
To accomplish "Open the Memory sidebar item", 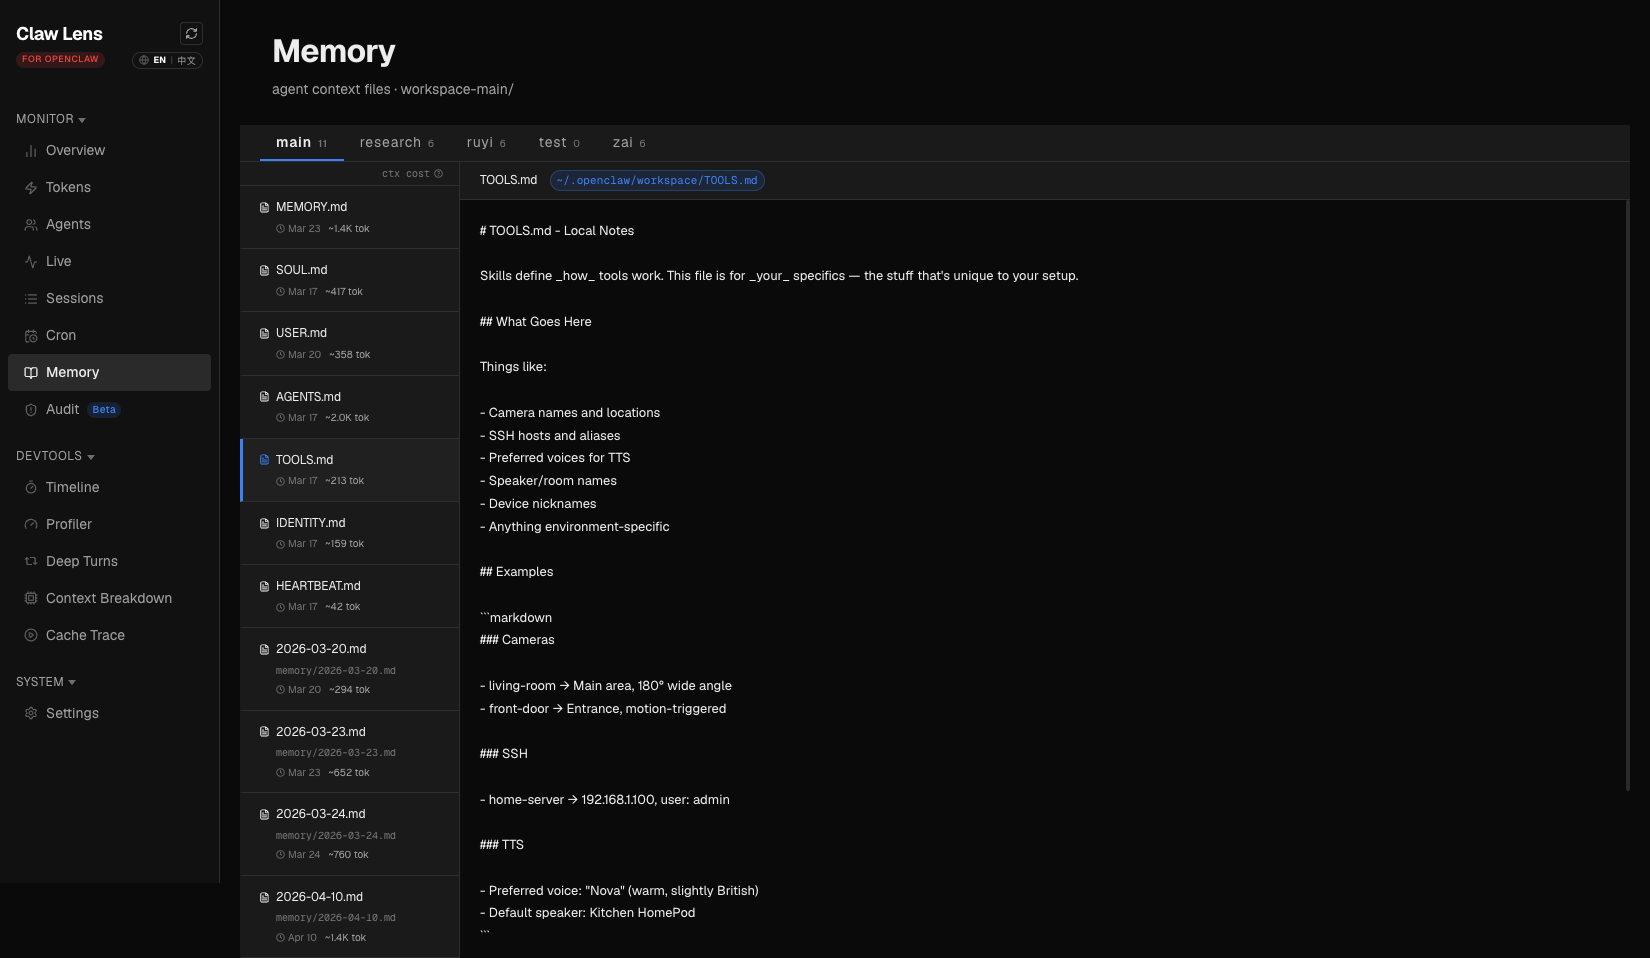I will point(109,373).
